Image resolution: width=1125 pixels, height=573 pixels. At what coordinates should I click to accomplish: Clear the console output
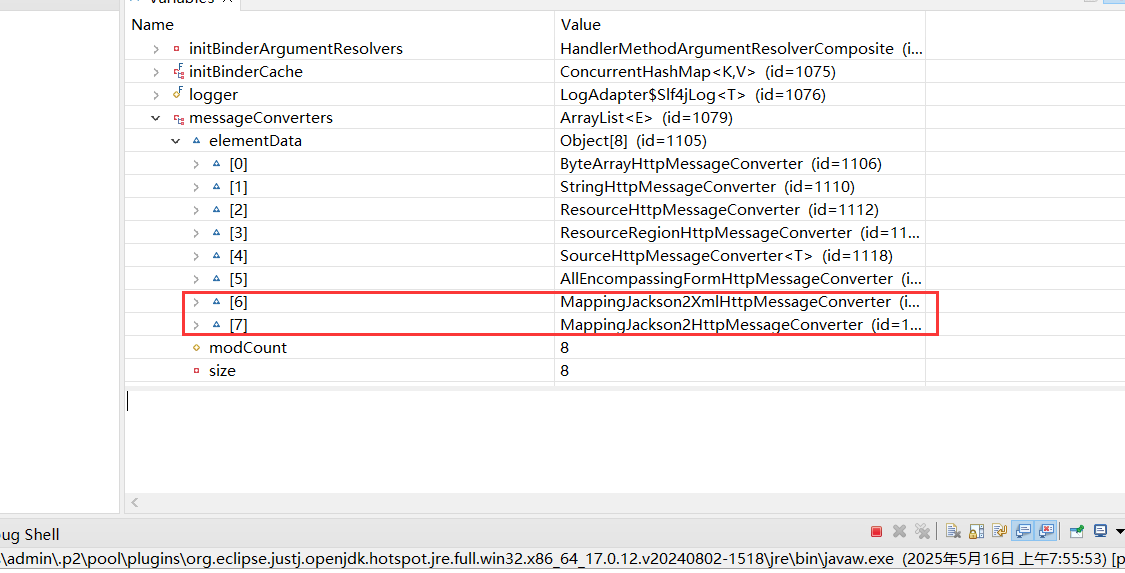point(953,531)
